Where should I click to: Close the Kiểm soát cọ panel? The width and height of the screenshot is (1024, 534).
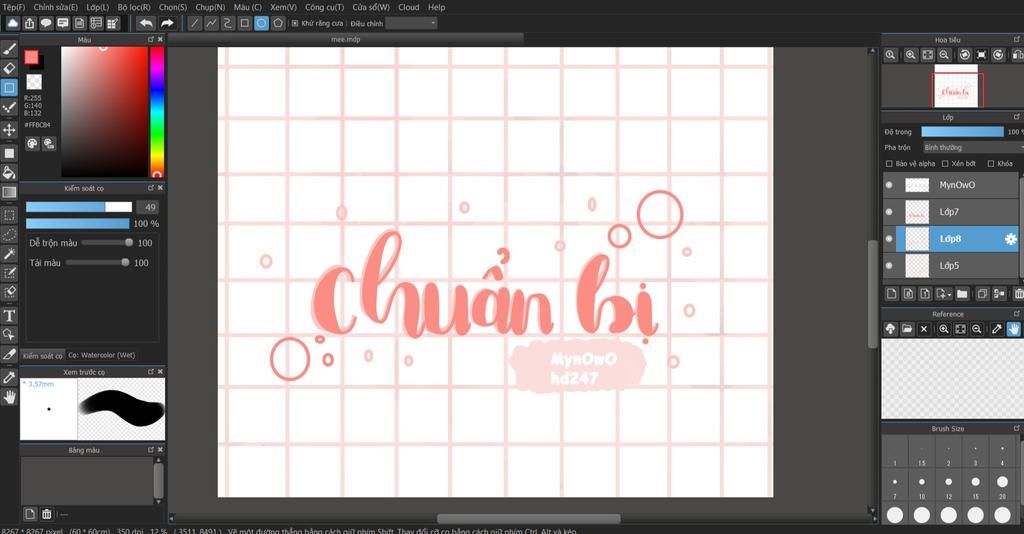pyautogui.click(x=160, y=188)
